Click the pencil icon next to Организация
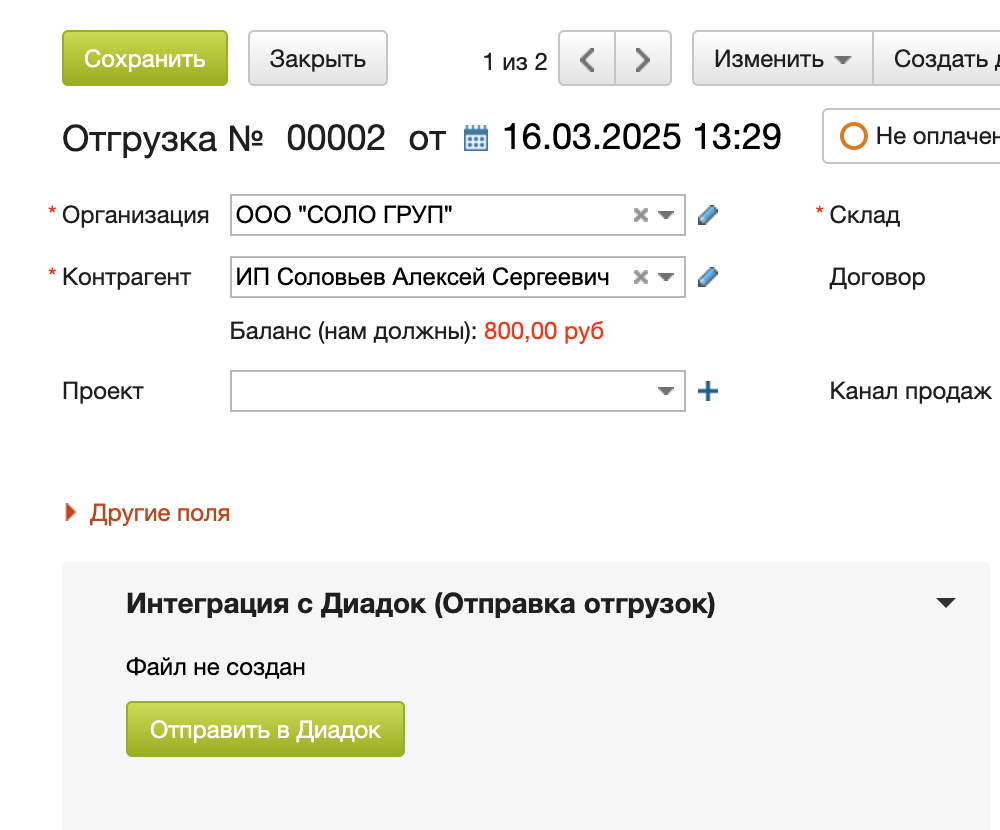Screen dimensions: 1000x830 [x=708, y=215]
